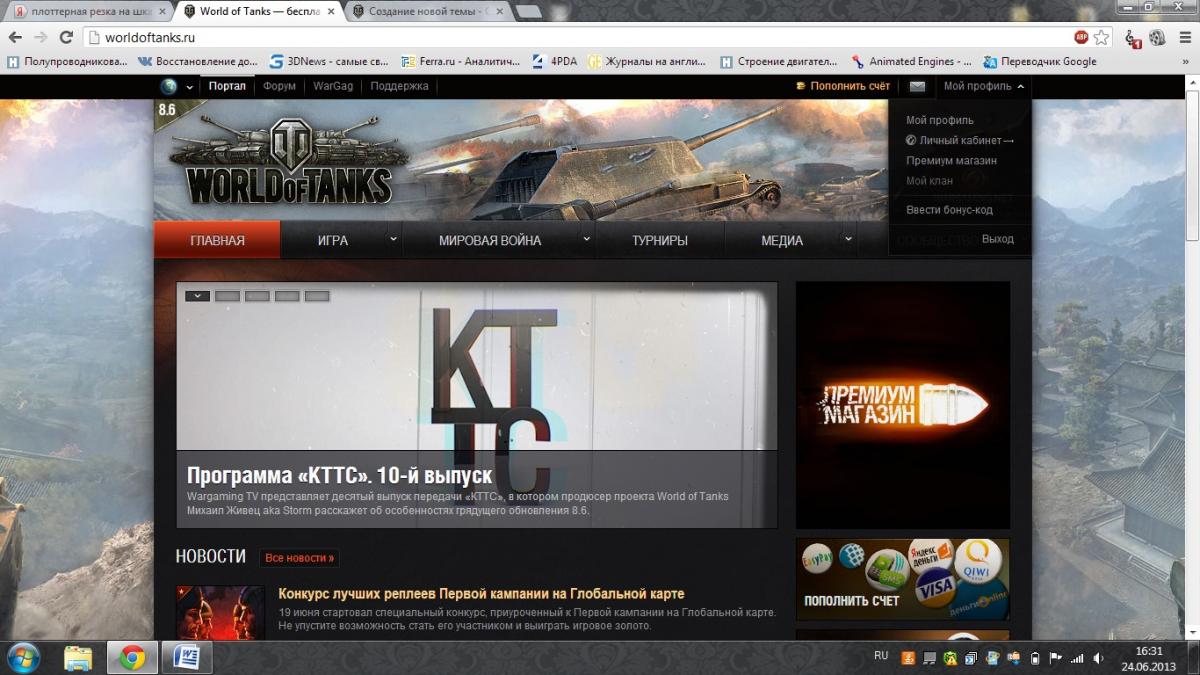Click the Все новости link

pos(300,558)
